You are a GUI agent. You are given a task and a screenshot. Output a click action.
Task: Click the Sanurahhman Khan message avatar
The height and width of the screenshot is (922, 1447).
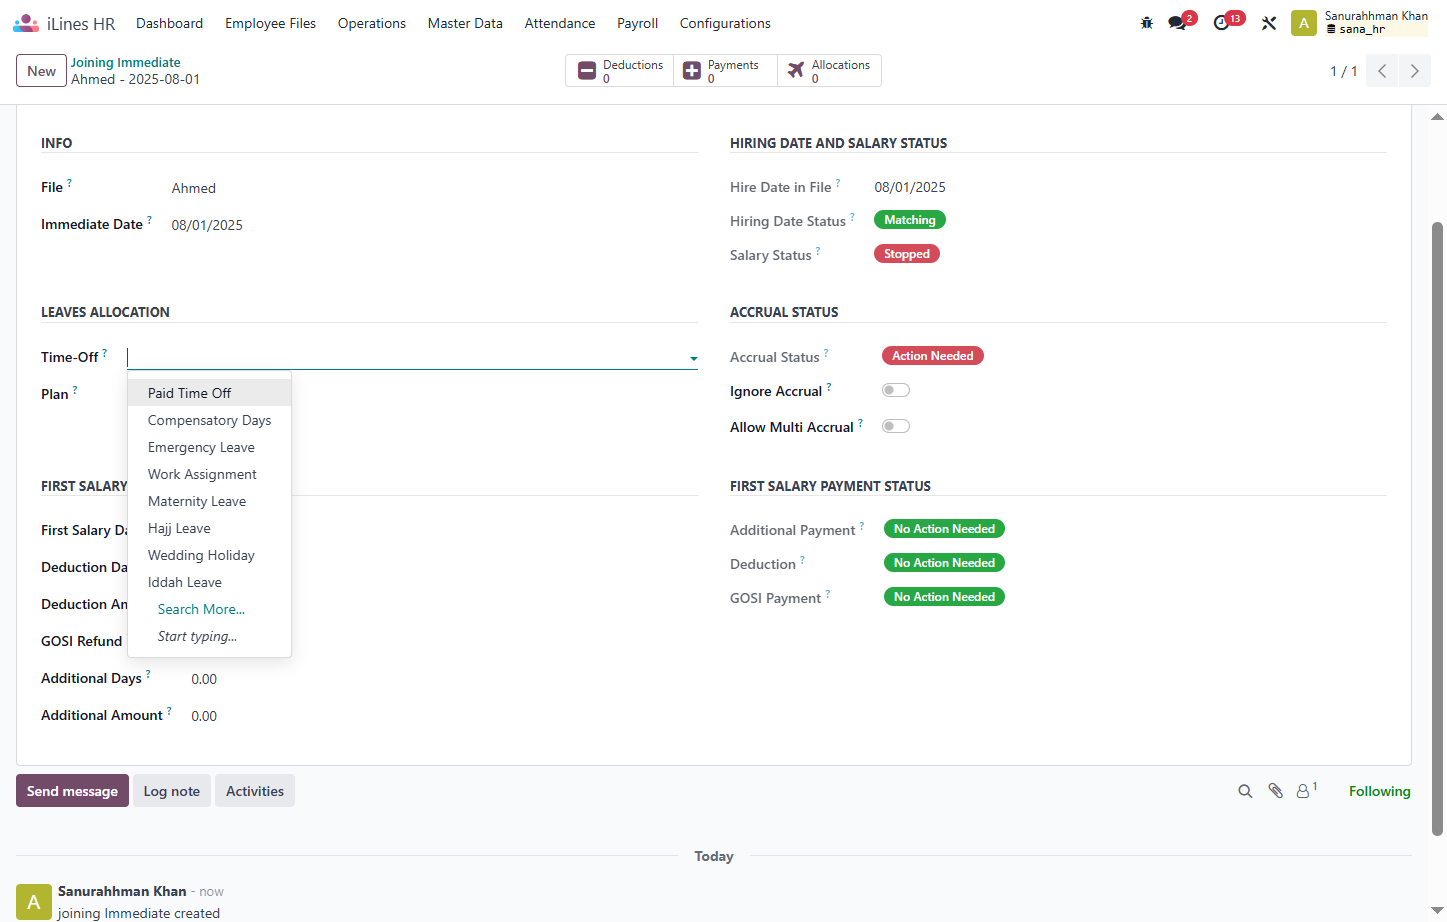click(33, 901)
